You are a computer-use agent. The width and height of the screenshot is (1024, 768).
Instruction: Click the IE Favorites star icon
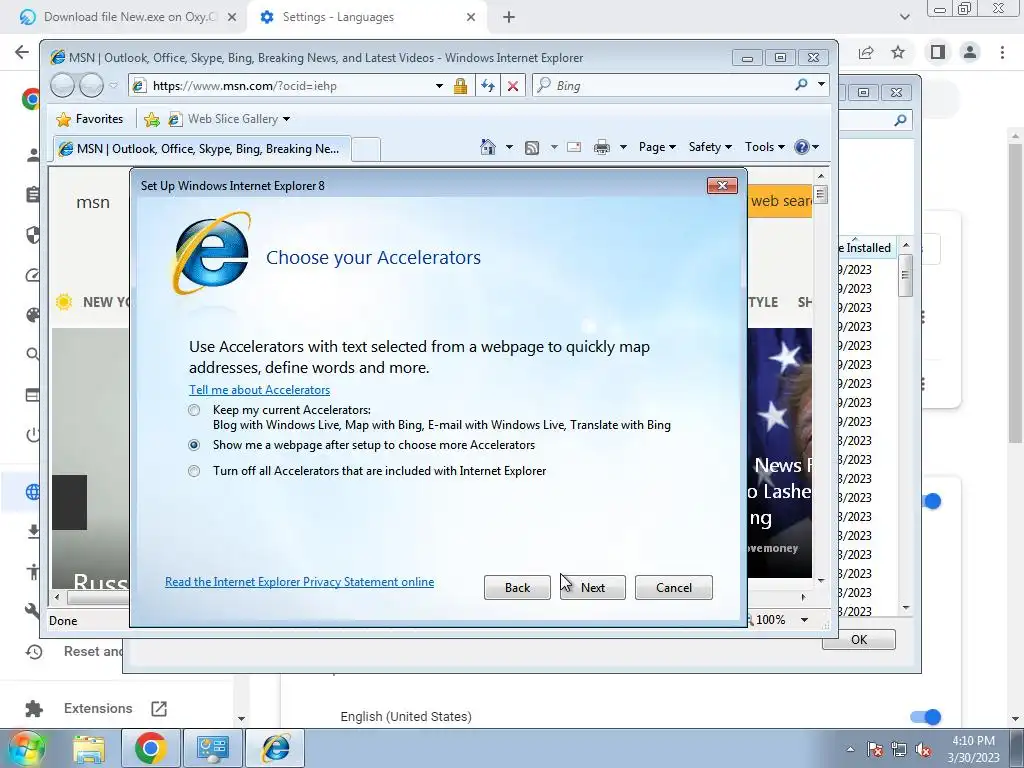(63, 119)
